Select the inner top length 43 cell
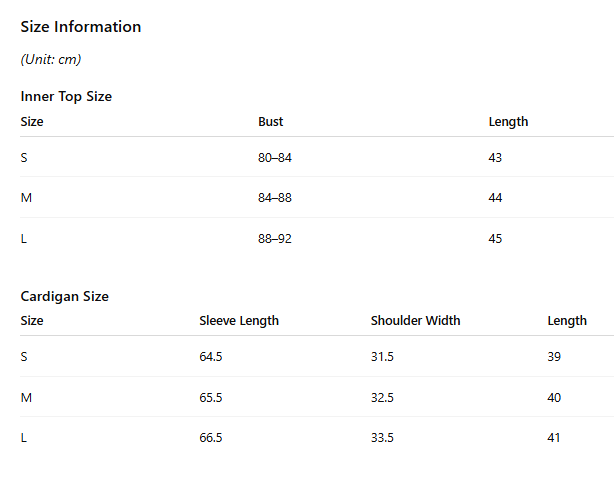 coord(495,157)
